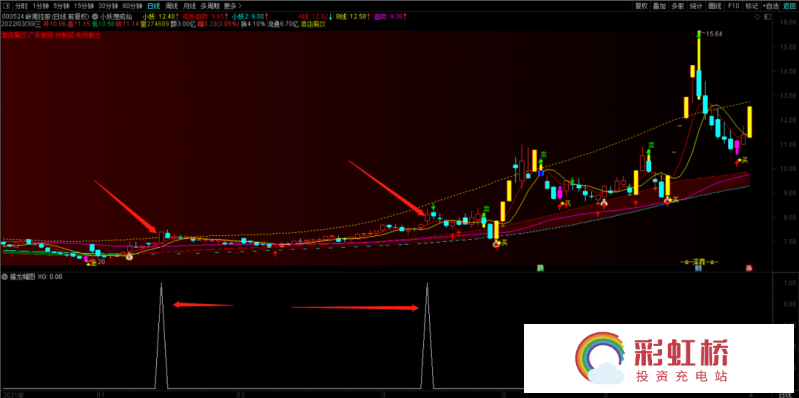Switch to the 60分钟 period tab

[131, 7]
